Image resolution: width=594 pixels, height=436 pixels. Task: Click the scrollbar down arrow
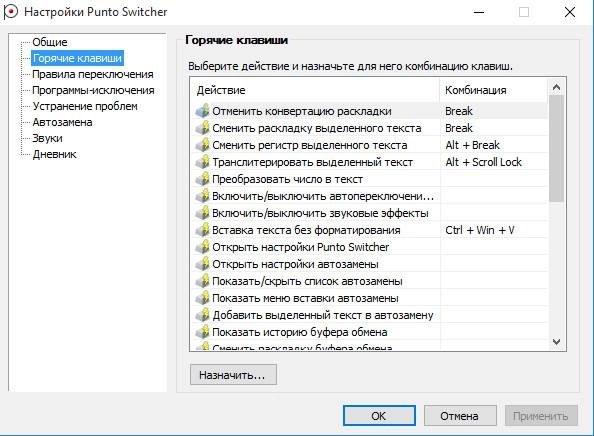(556, 342)
